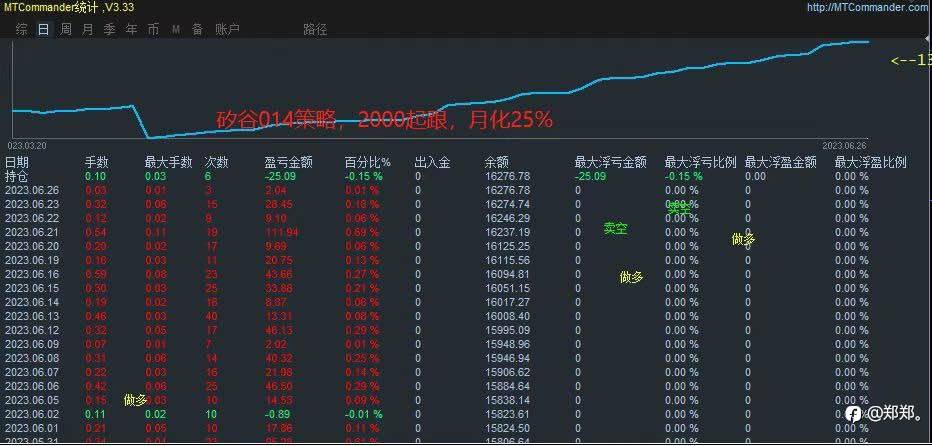Screen dimensions: 932x446
Task: Switch to the 账户 account tab
Action: [227, 29]
